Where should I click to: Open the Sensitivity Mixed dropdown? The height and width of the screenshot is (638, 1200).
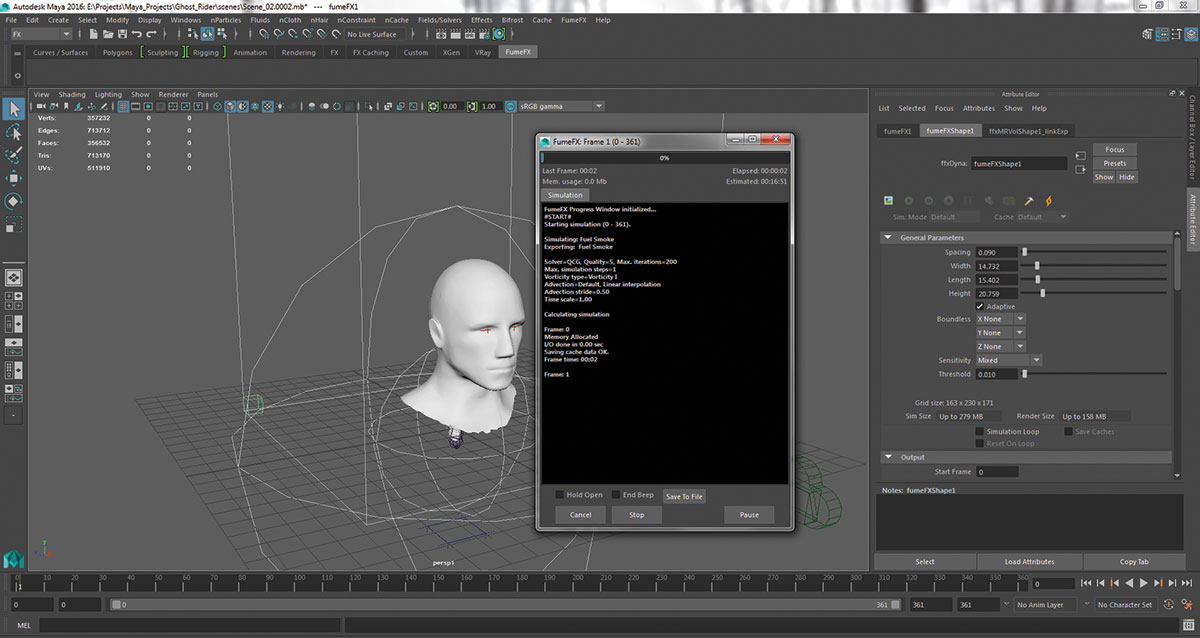(x=1009, y=360)
